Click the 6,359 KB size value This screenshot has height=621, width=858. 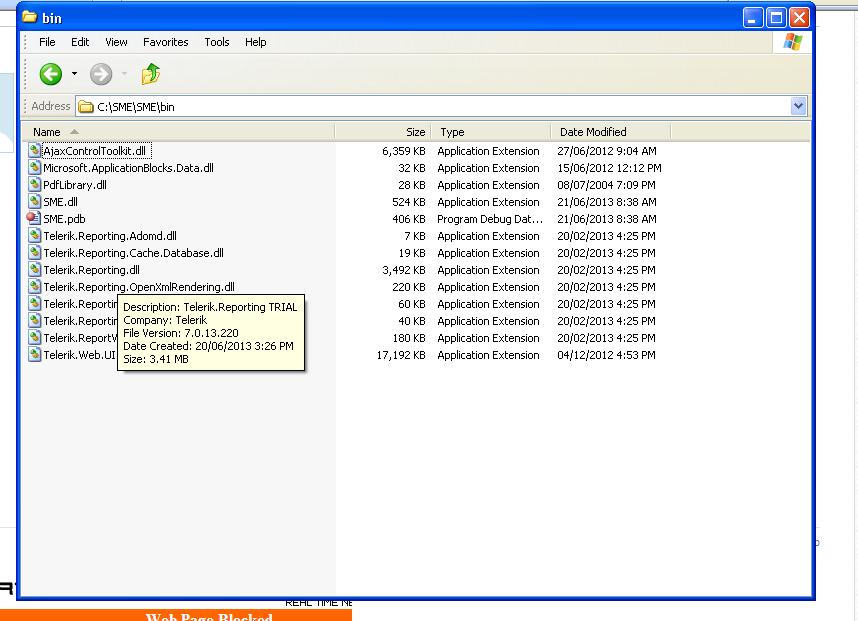pos(404,151)
